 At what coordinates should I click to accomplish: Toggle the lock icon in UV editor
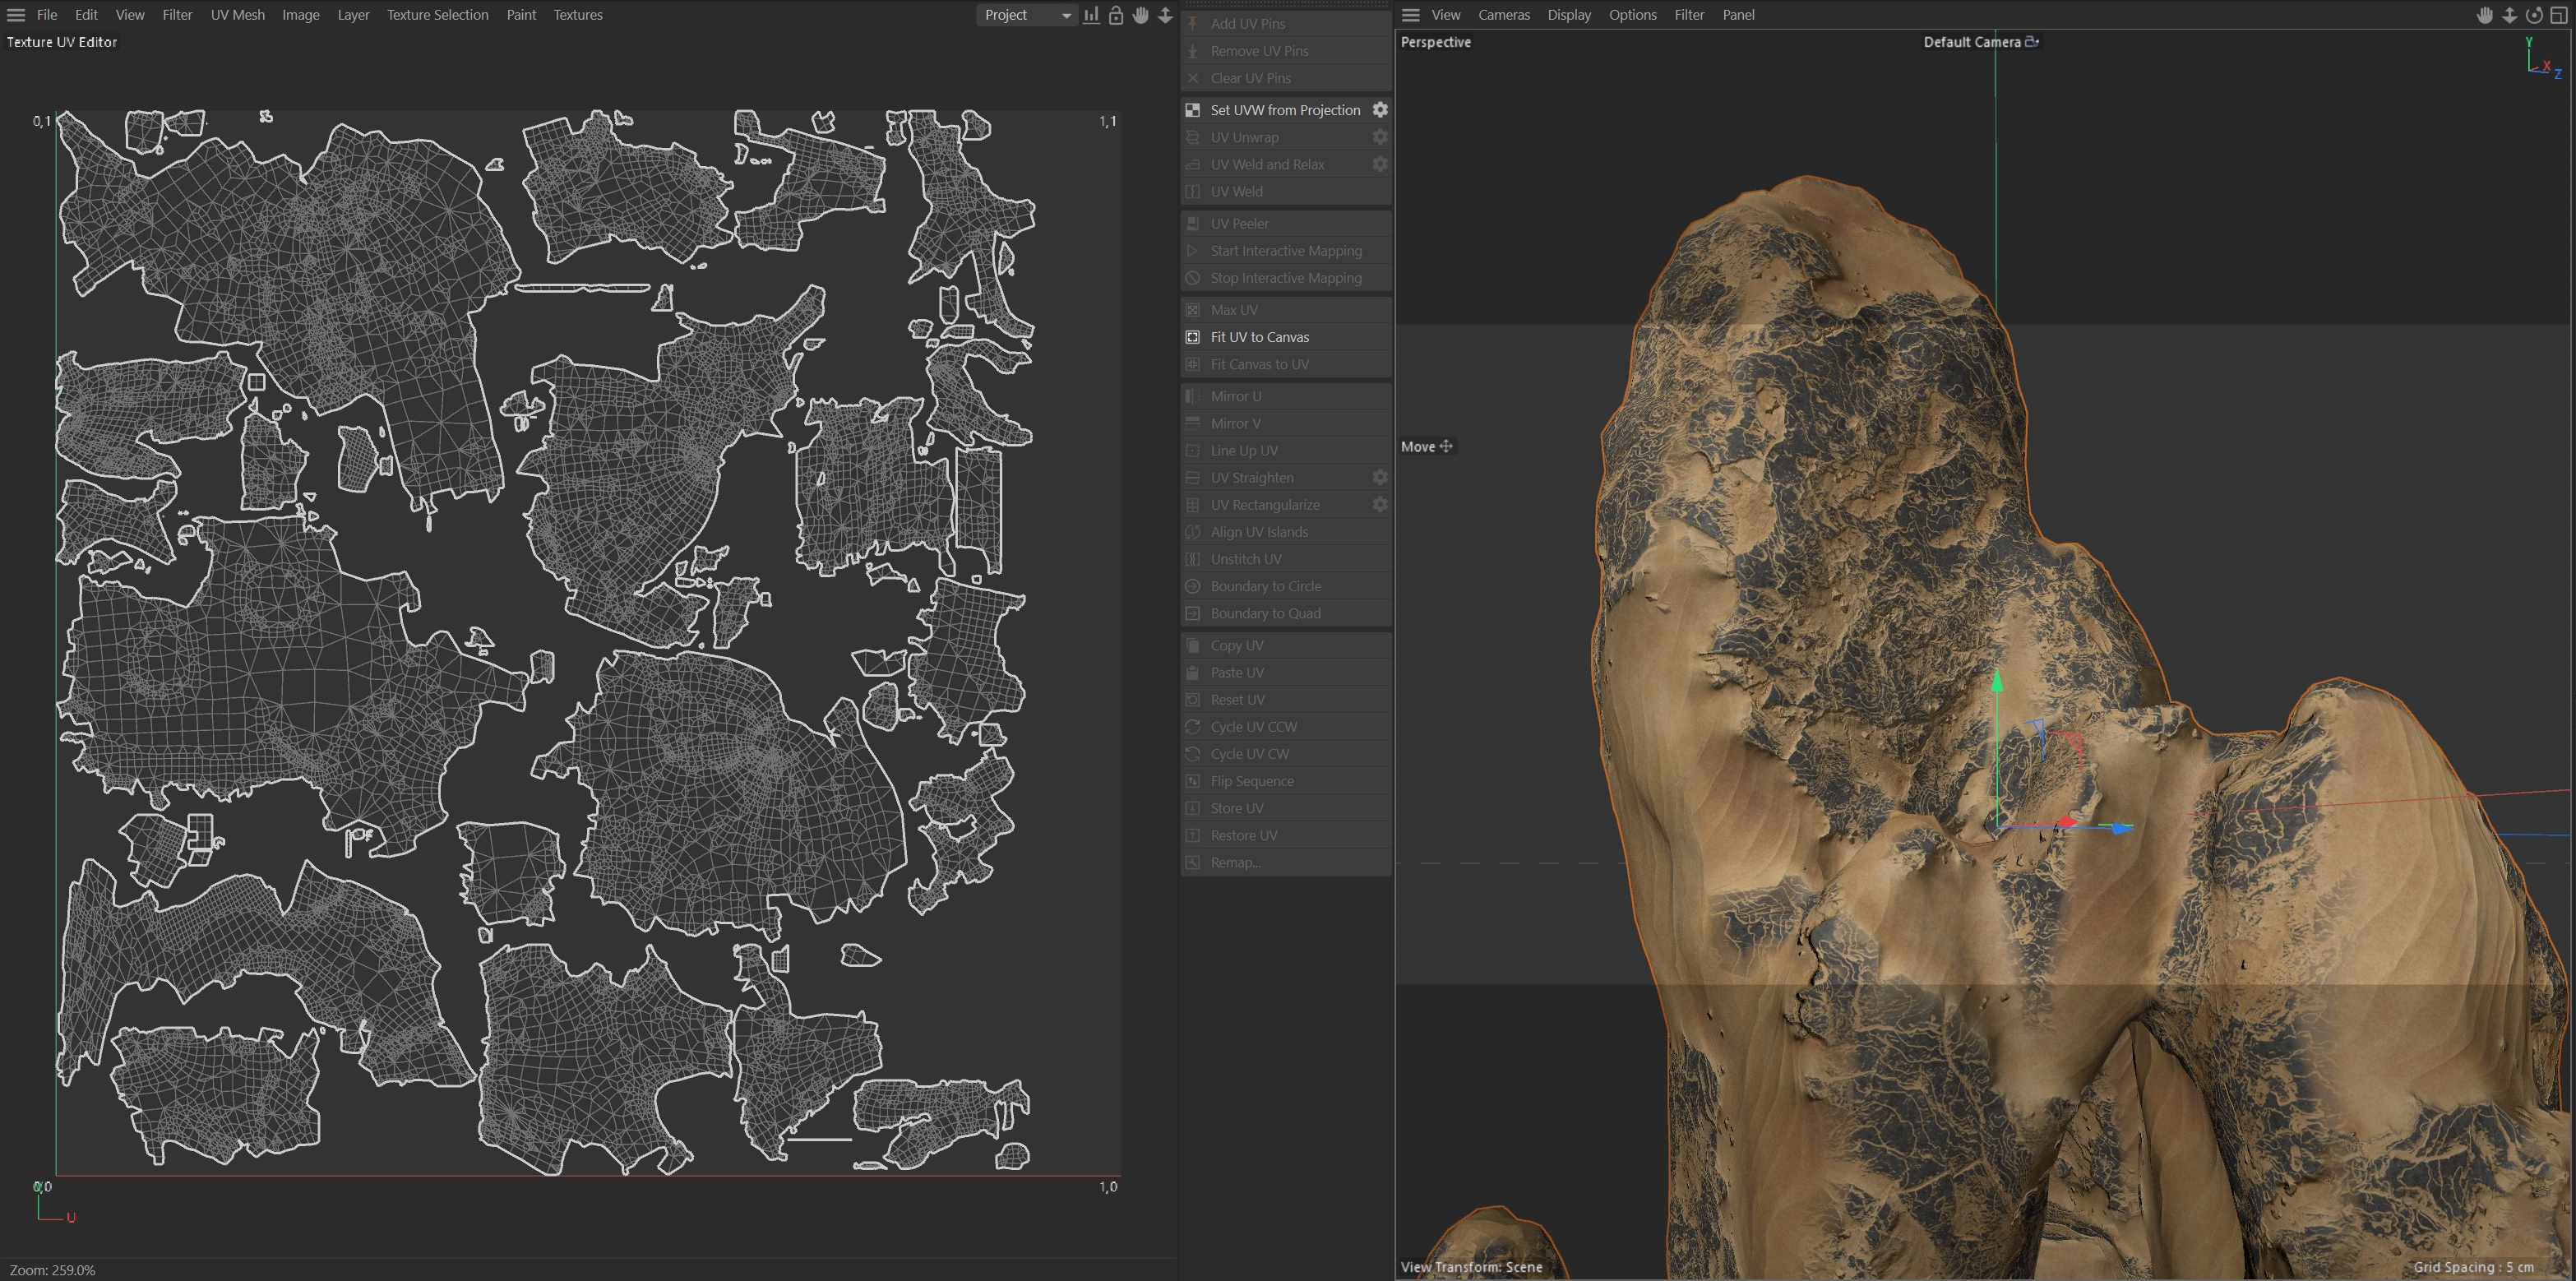[1116, 15]
